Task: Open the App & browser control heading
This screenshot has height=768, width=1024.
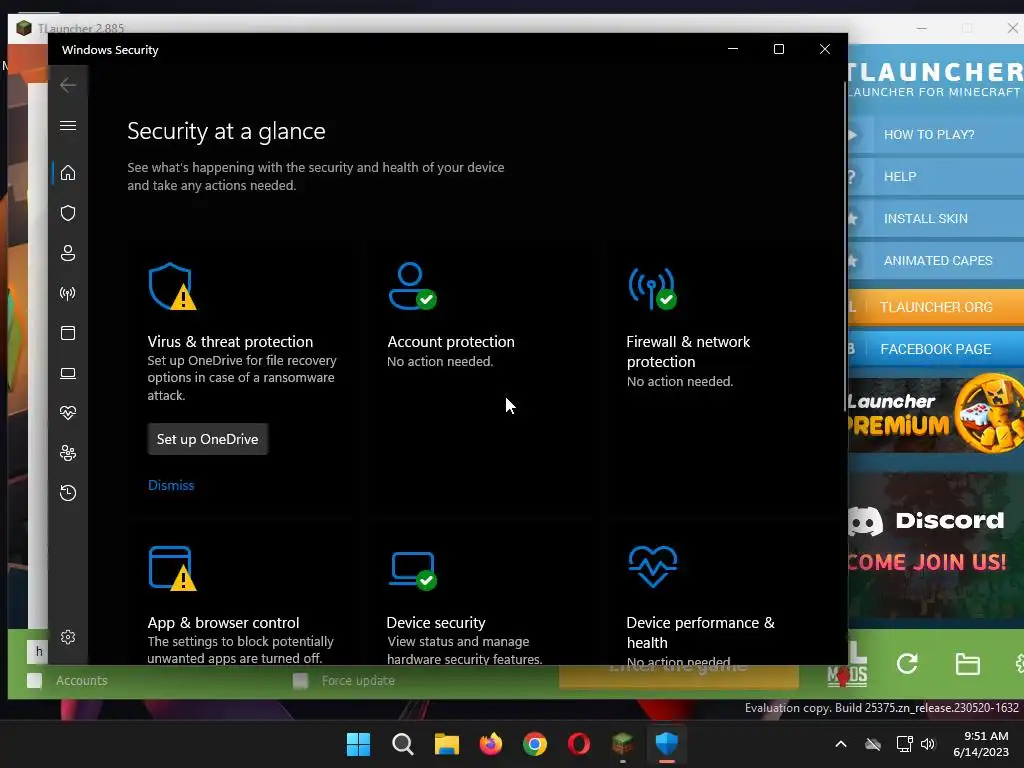Action: click(223, 622)
